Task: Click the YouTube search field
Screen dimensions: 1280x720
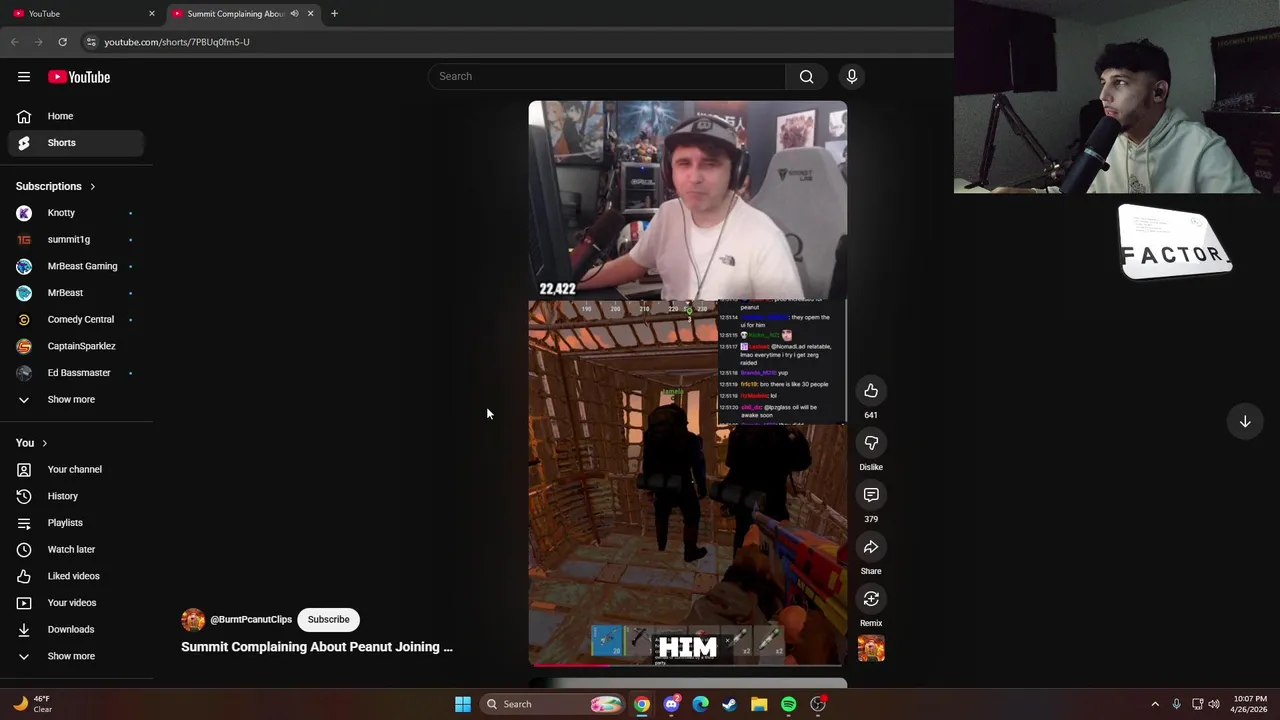Action: pyautogui.click(x=608, y=76)
